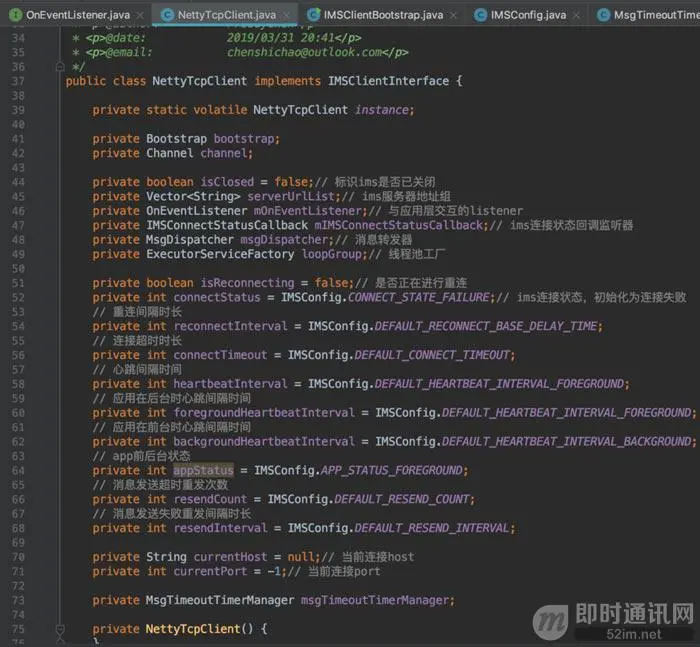Click the heartbeatInterval field name on line 58
Screen dimensions: 700x647
(x=230, y=384)
